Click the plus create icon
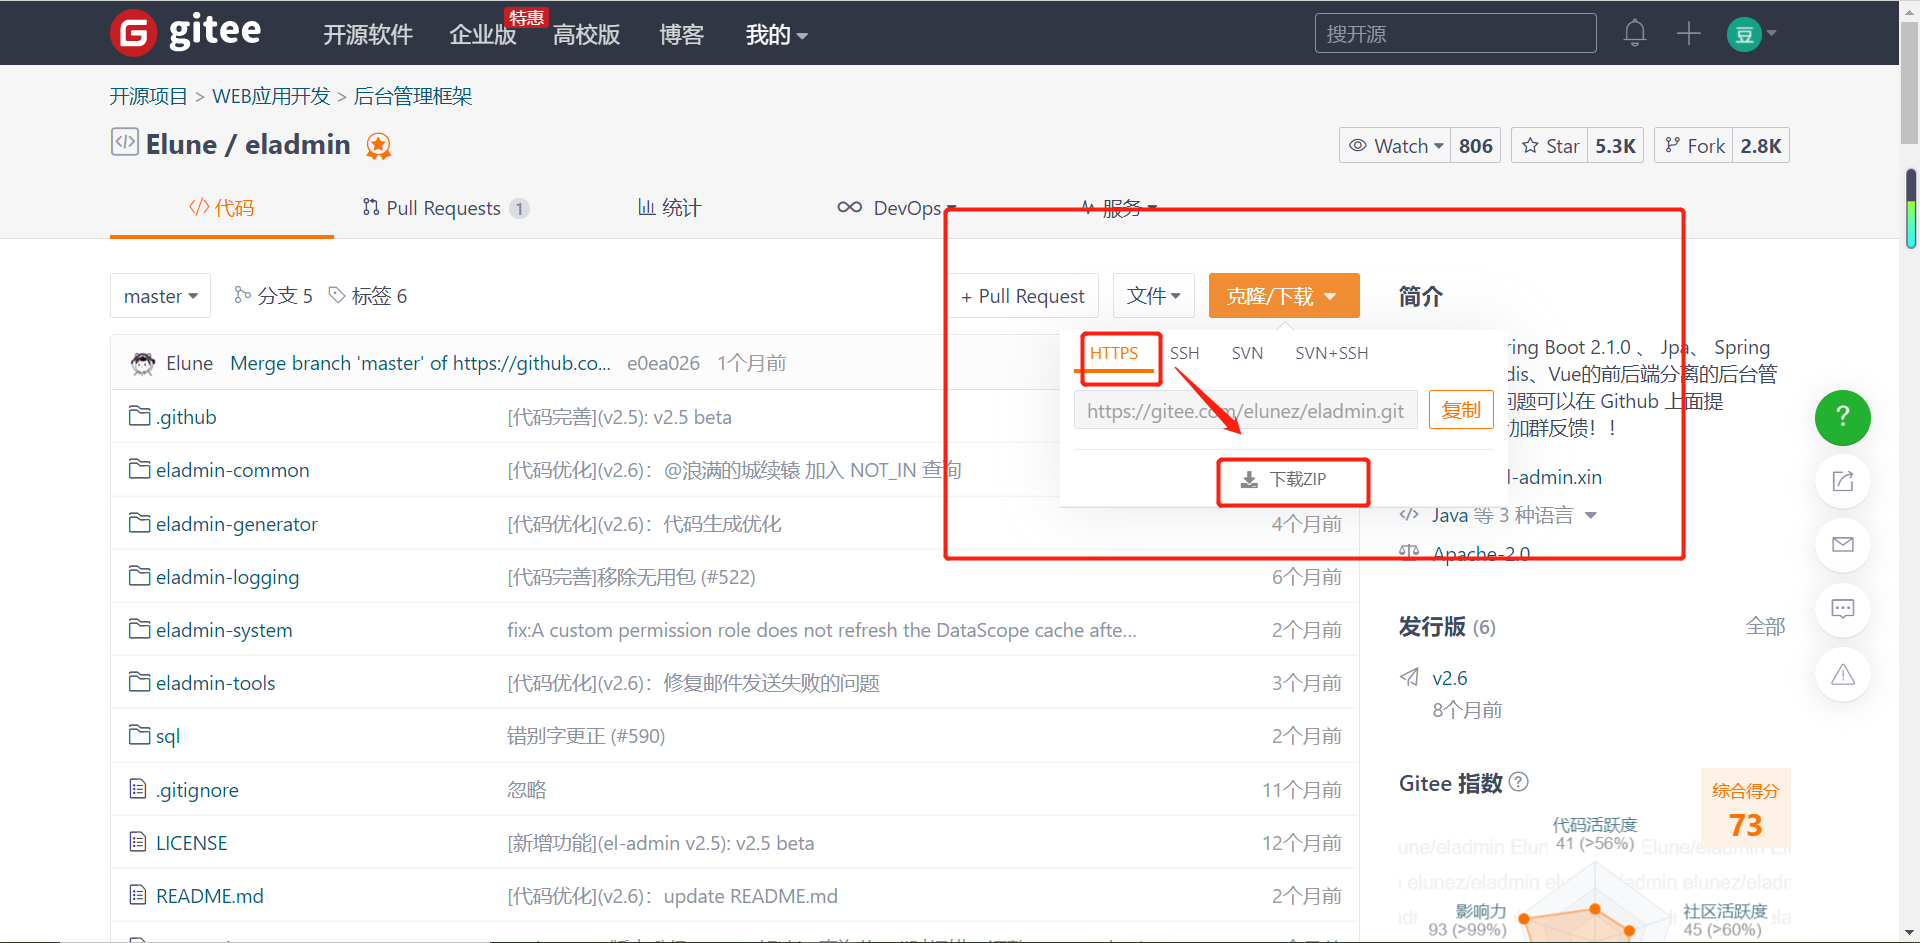This screenshot has width=1920, height=943. [x=1689, y=33]
